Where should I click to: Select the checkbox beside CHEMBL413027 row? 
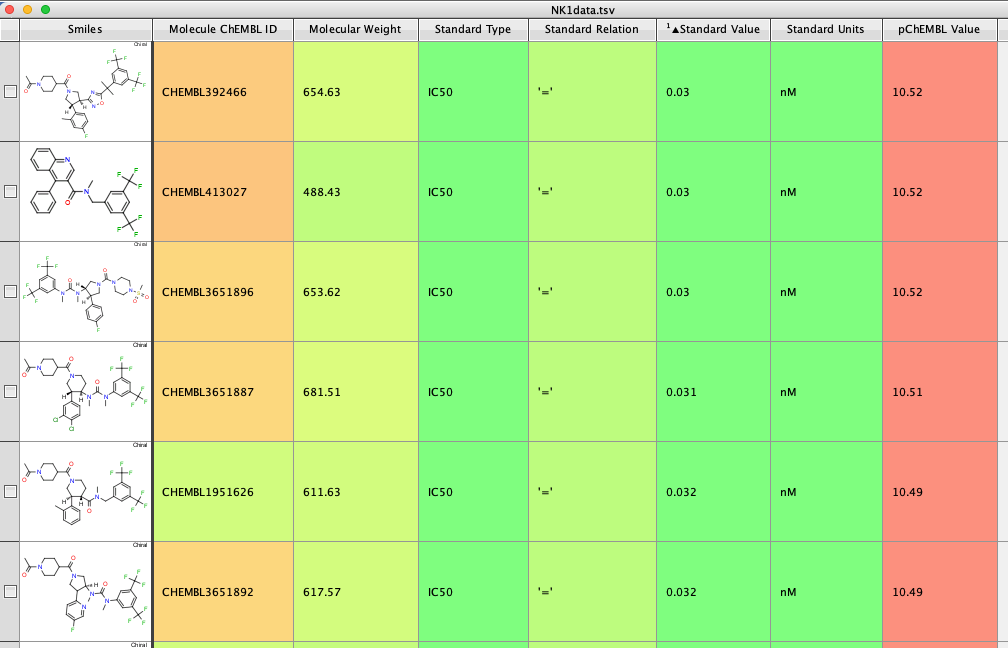(10, 192)
